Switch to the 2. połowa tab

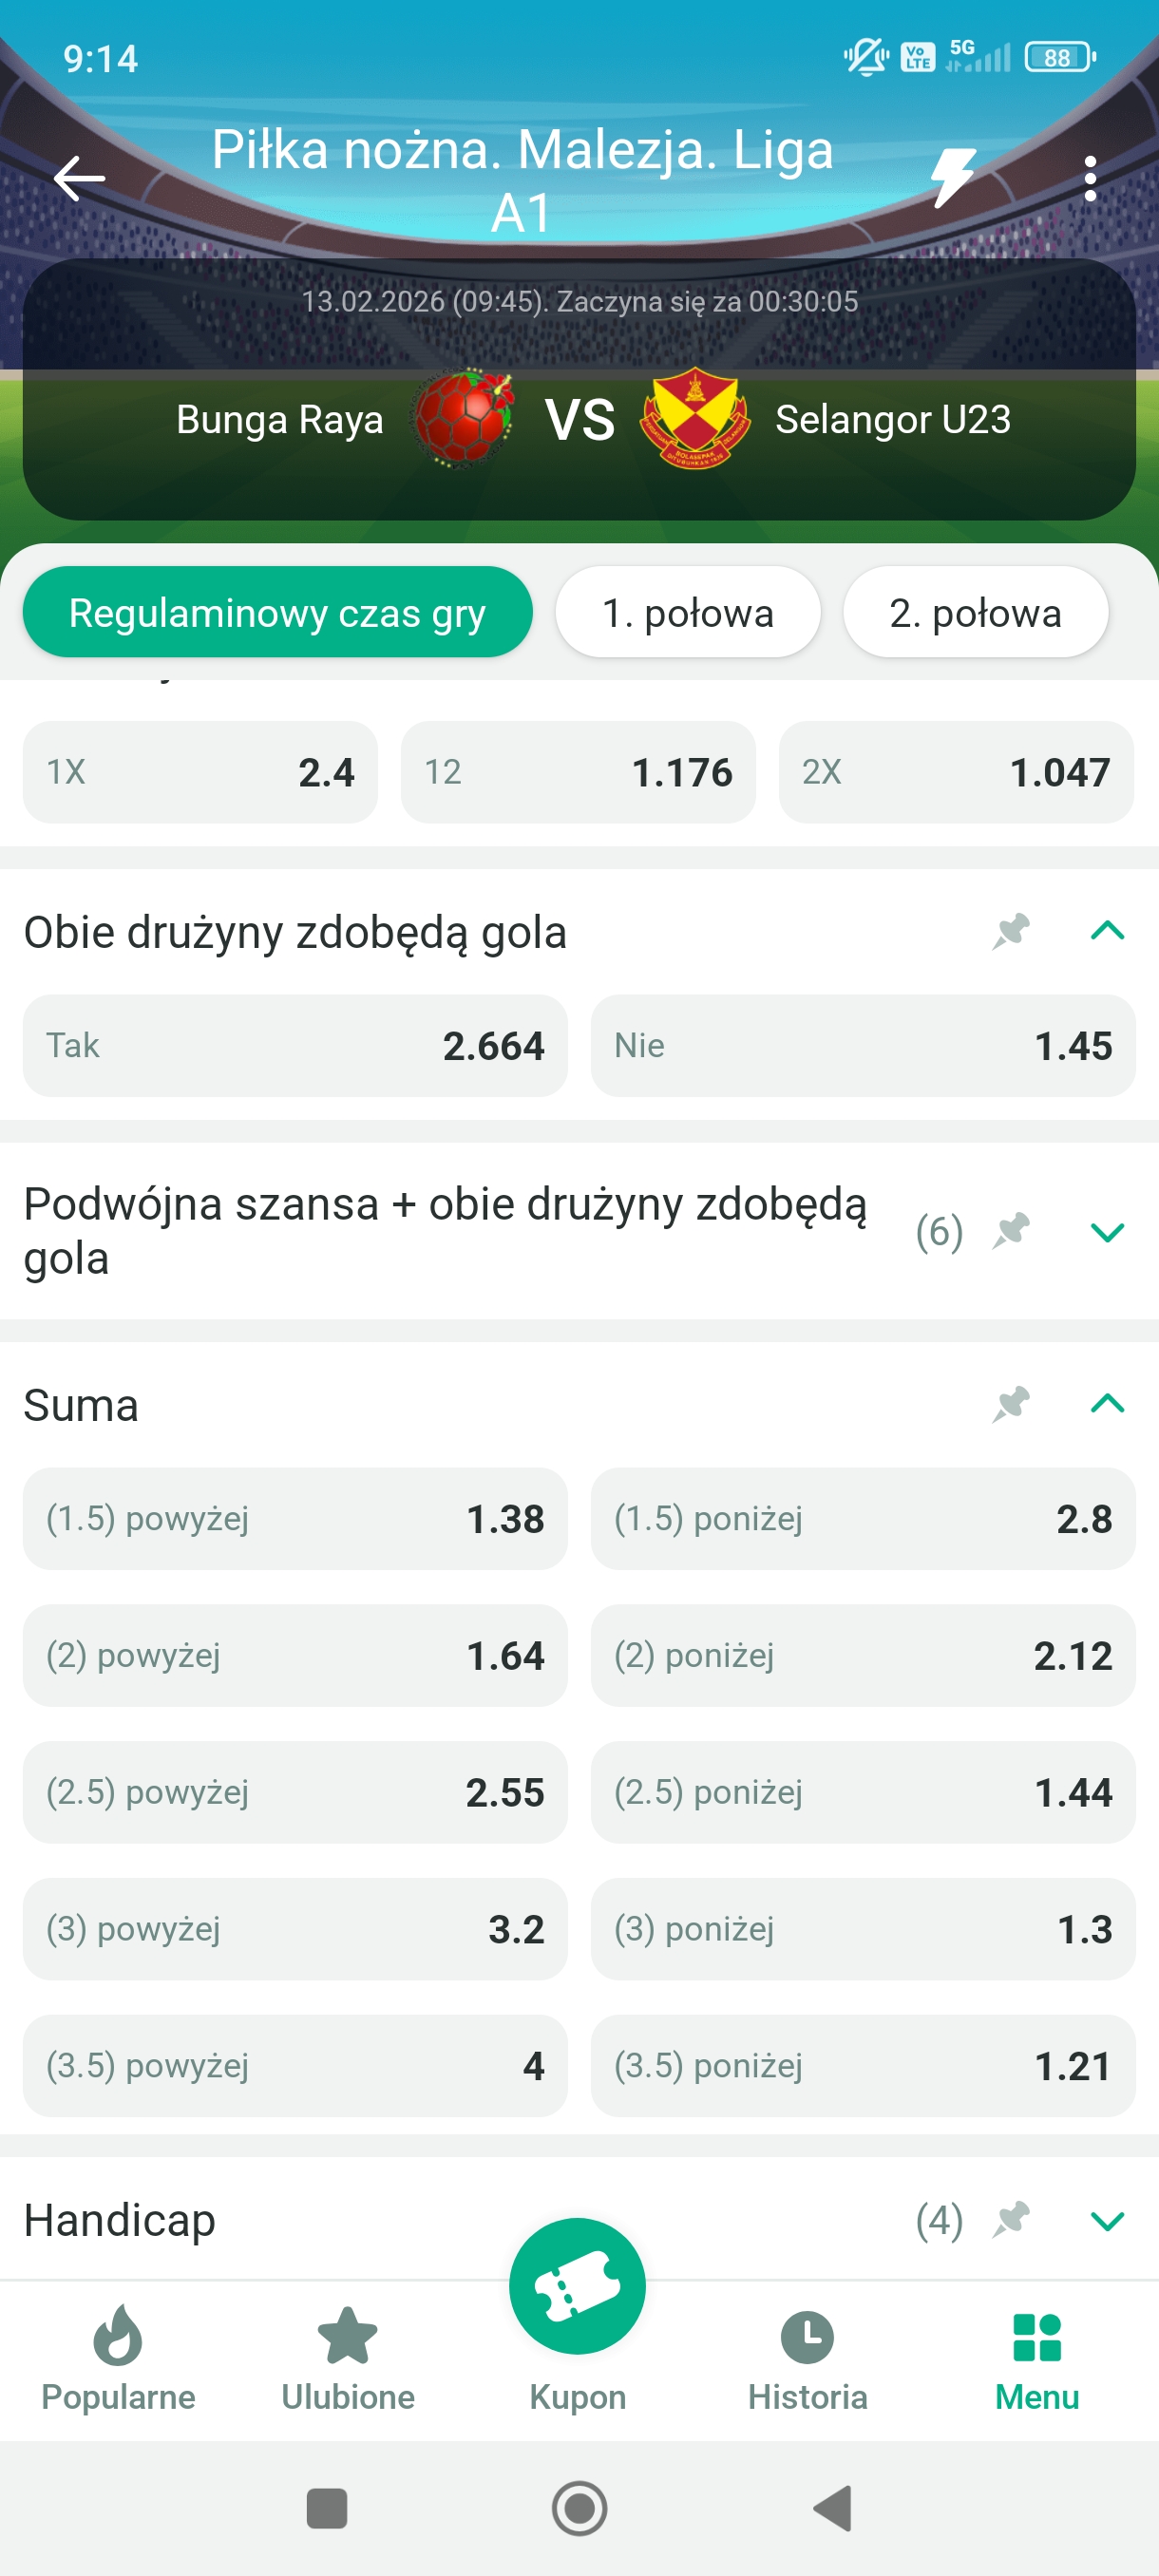tap(975, 613)
